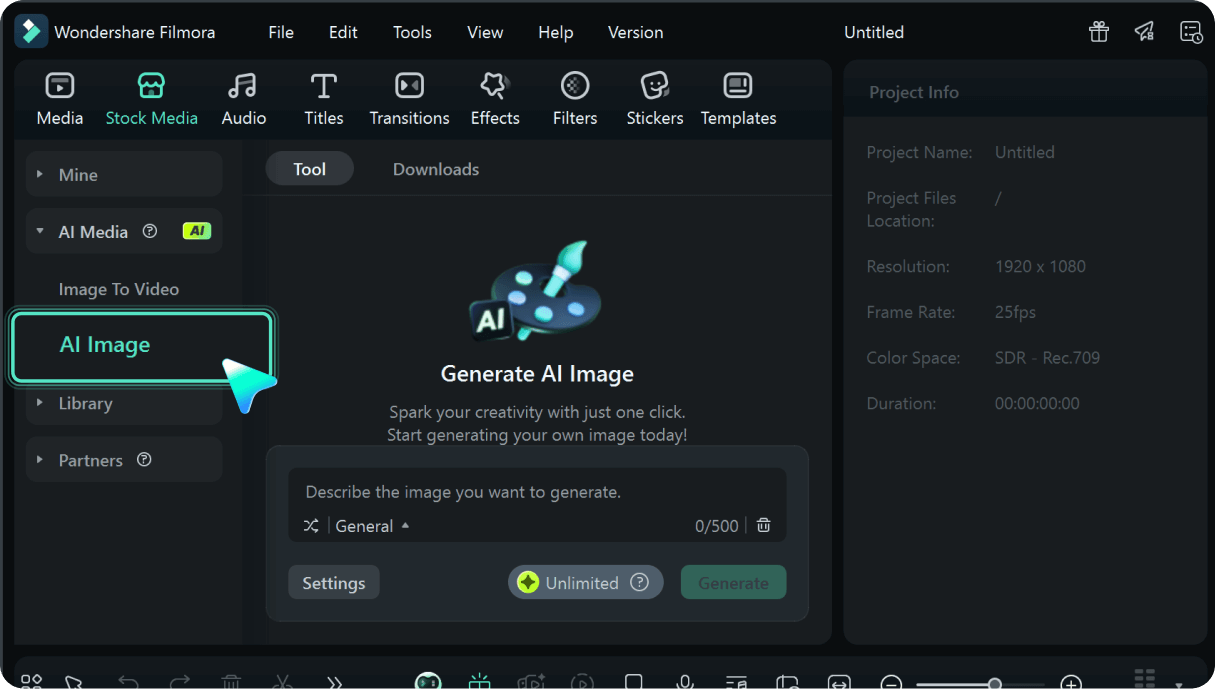Click the question mark next to Unlimited
Image resolution: width=1215 pixels, height=689 pixels.
tap(640, 582)
